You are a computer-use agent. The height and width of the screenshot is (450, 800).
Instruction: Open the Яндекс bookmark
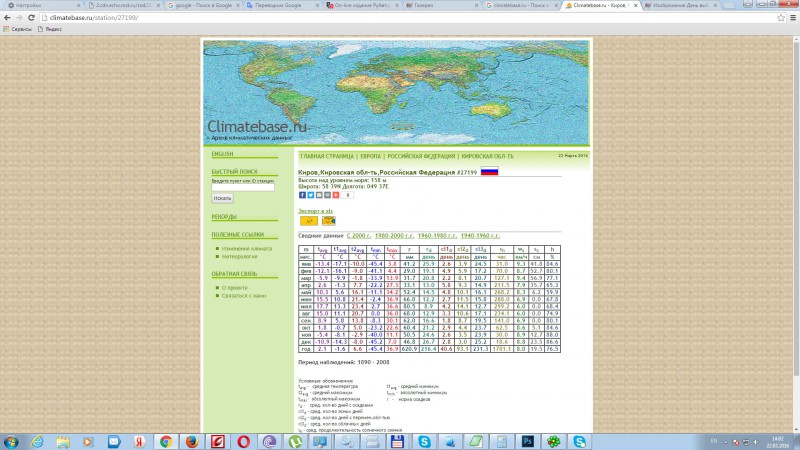[50, 29]
